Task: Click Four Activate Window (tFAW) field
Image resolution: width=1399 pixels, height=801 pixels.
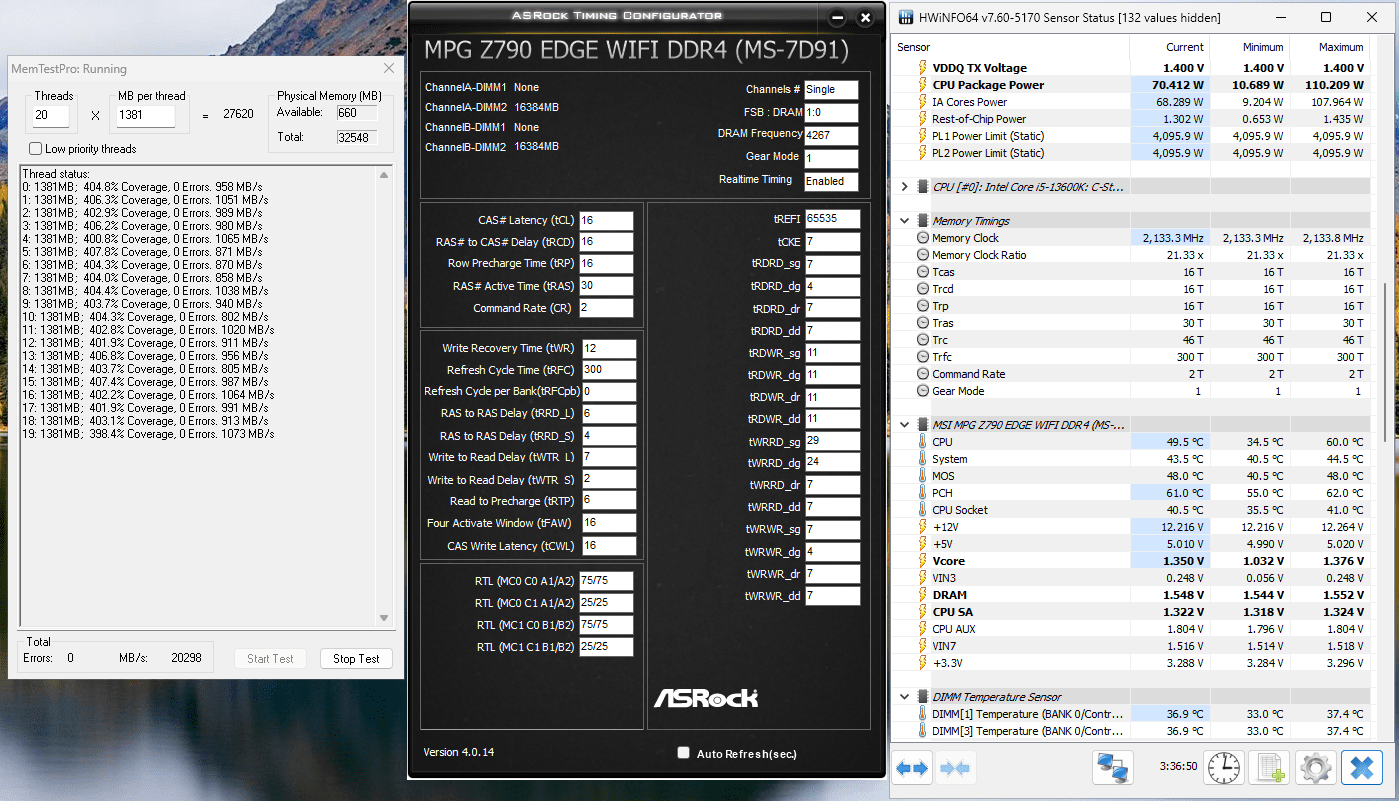Action: (x=608, y=523)
